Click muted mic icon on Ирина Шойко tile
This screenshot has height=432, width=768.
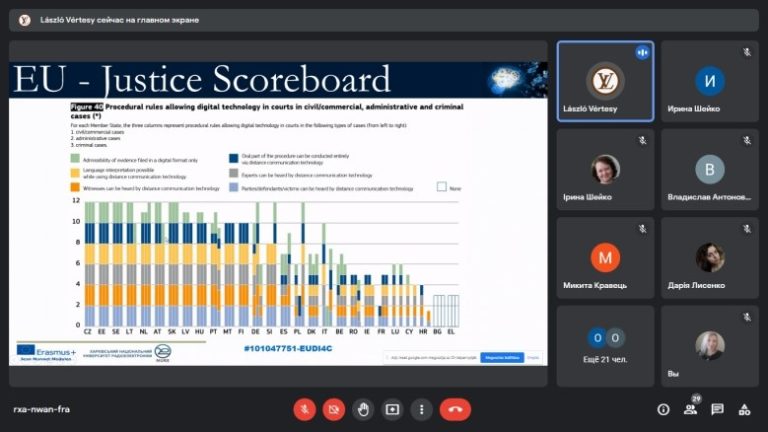tap(746, 52)
